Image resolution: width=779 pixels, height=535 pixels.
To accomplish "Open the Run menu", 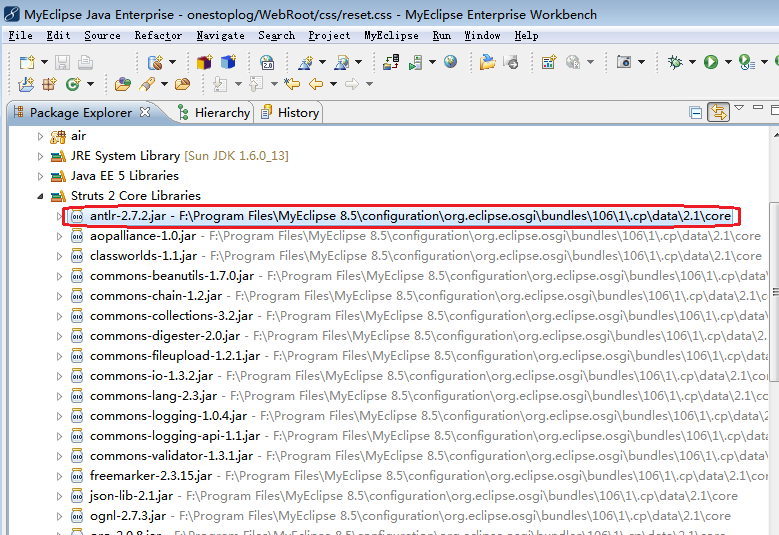I will [442, 36].
